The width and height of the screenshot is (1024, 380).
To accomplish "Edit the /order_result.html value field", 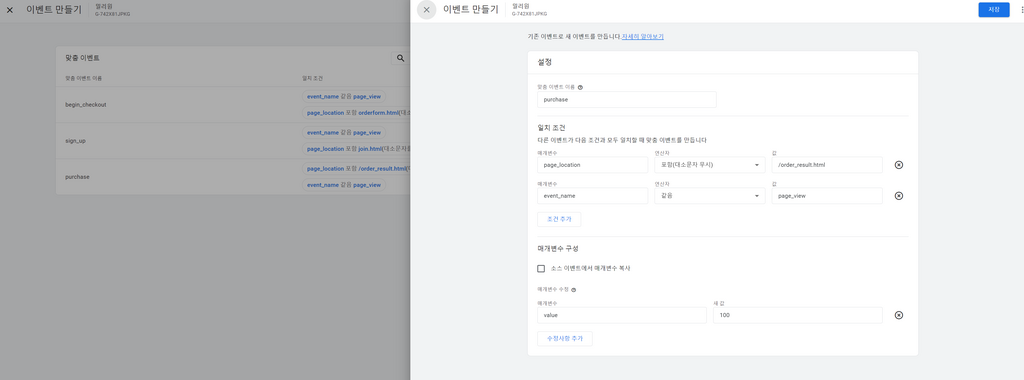I will [x=827, y=165].
